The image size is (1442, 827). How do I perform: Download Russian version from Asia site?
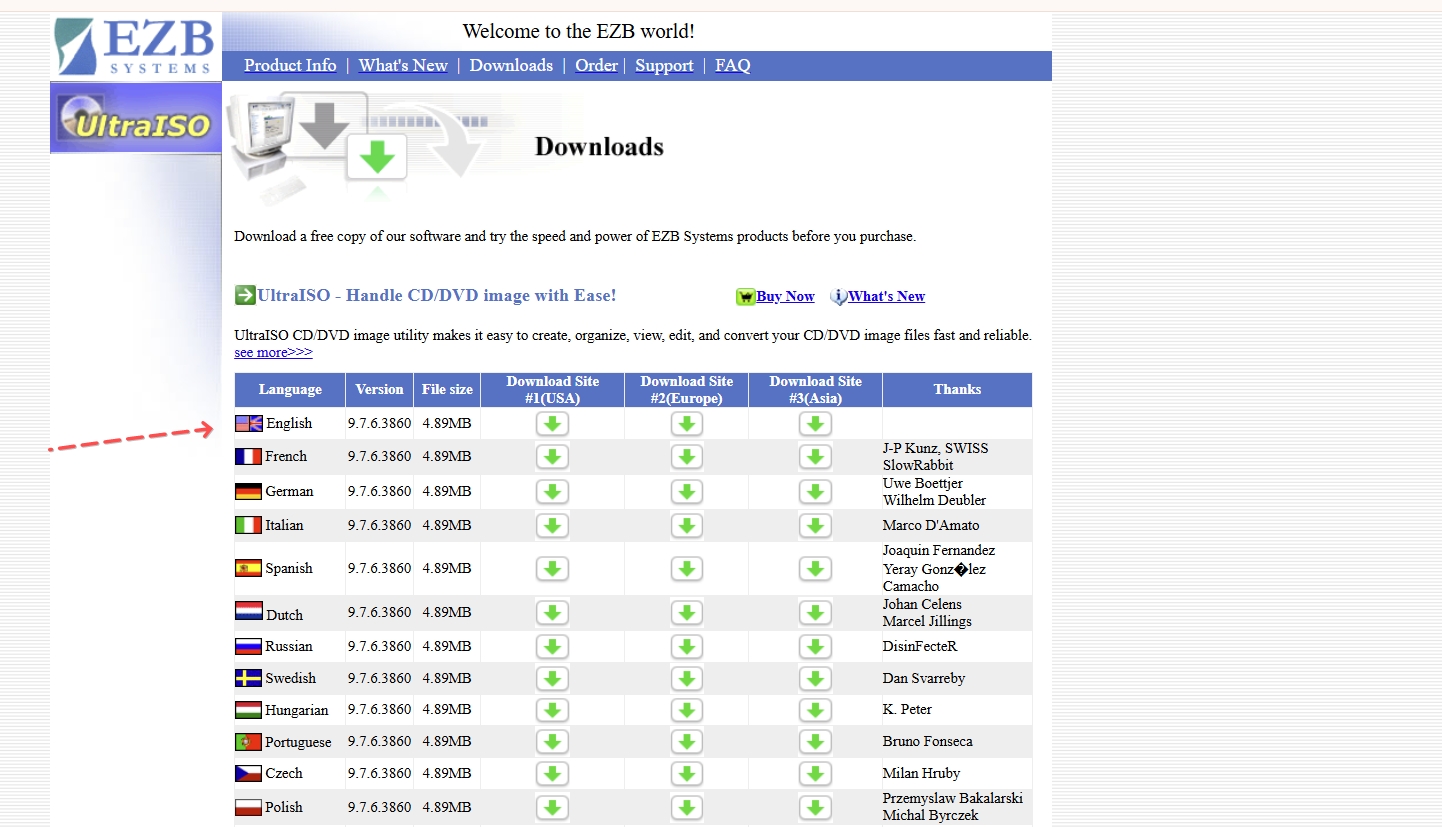(x=815, y=647)
